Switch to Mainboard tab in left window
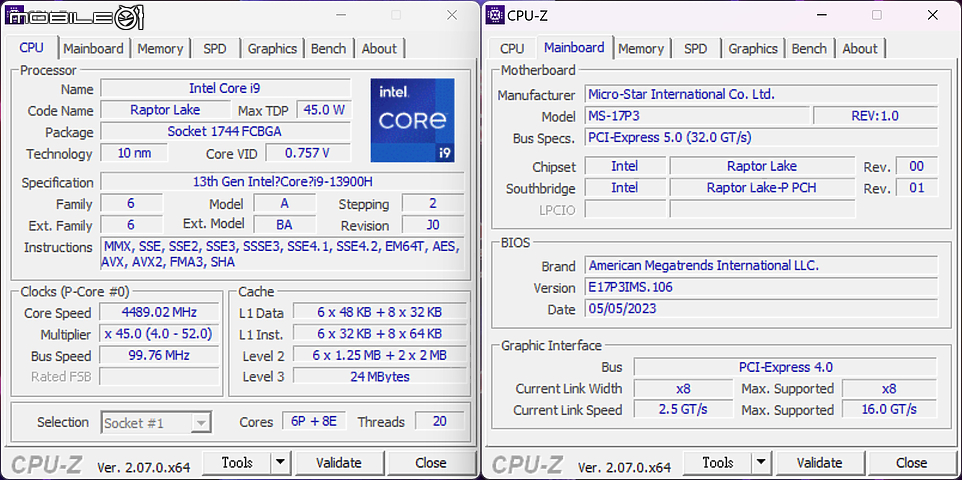Image resolution: width=962 pixels, height=480 pixels. 93,48
